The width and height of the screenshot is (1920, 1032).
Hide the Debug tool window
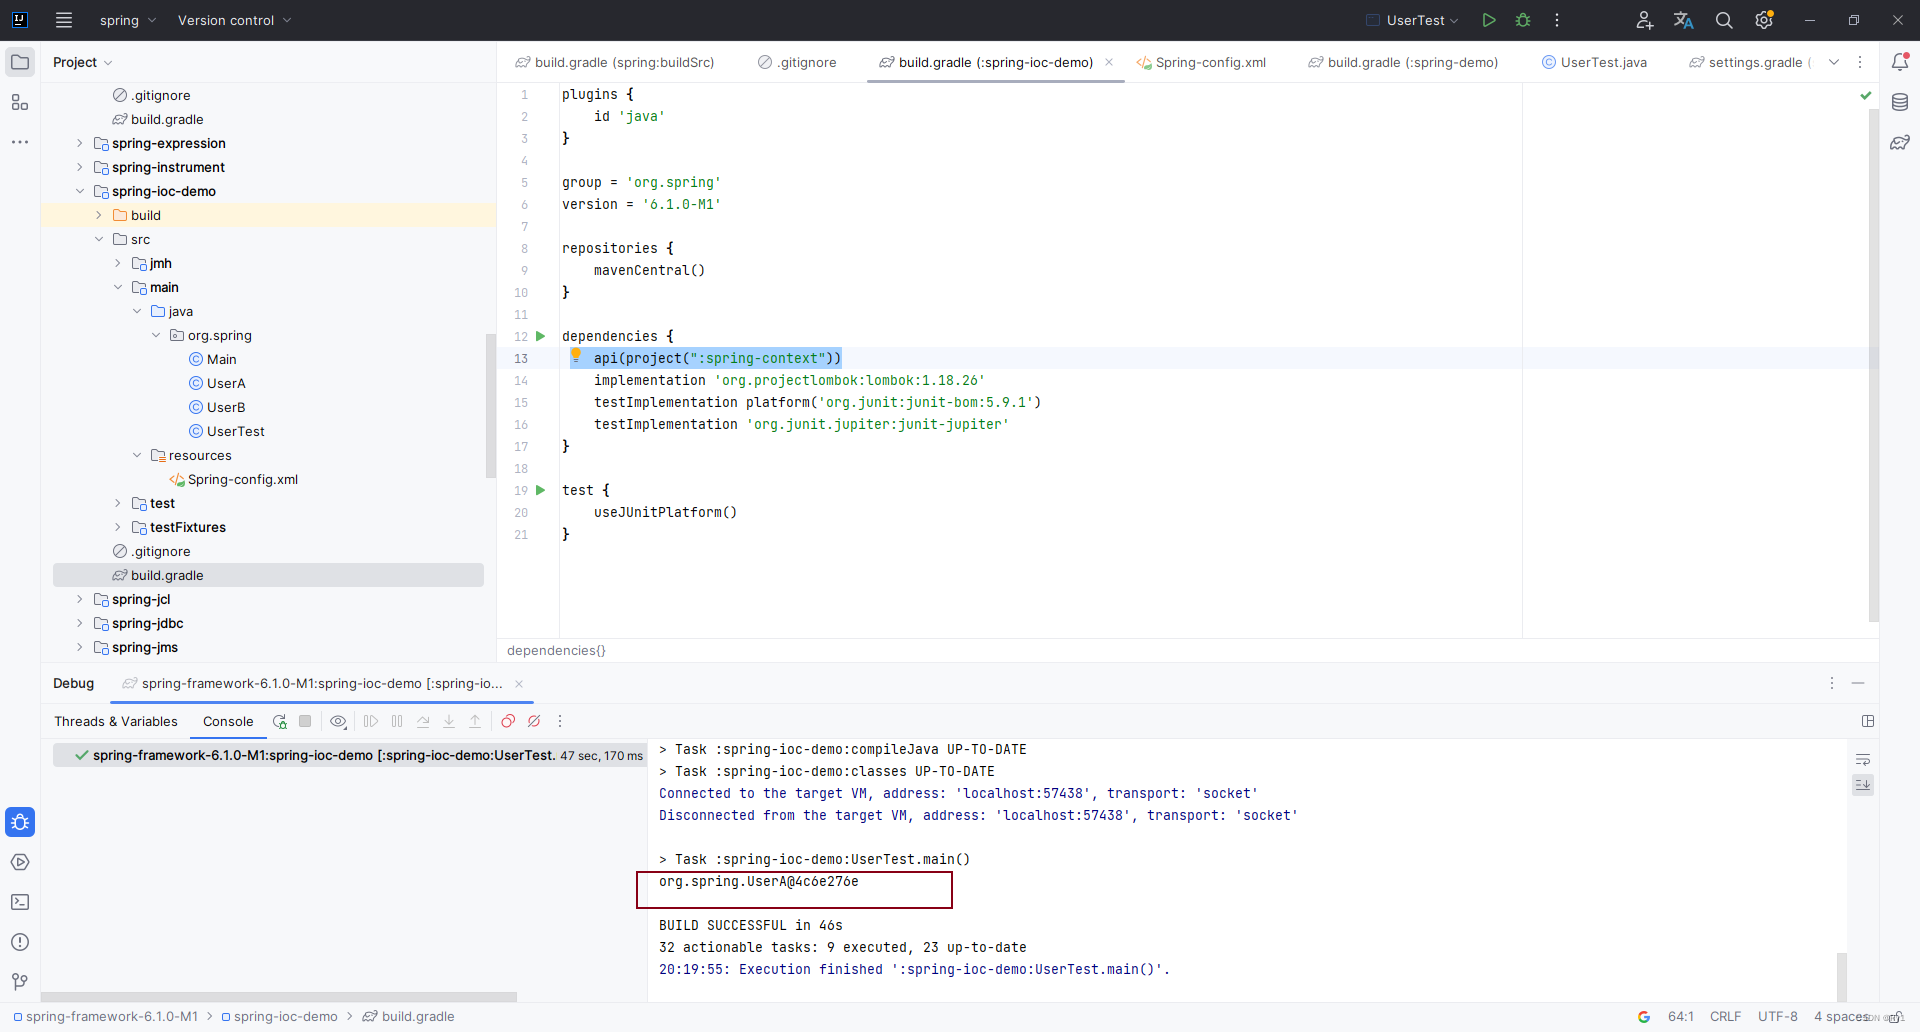click(1858, 683)
